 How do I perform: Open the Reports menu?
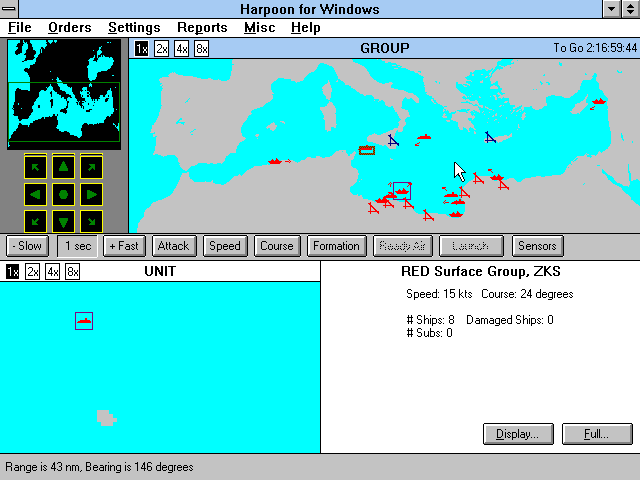click(x=202, y=27)
